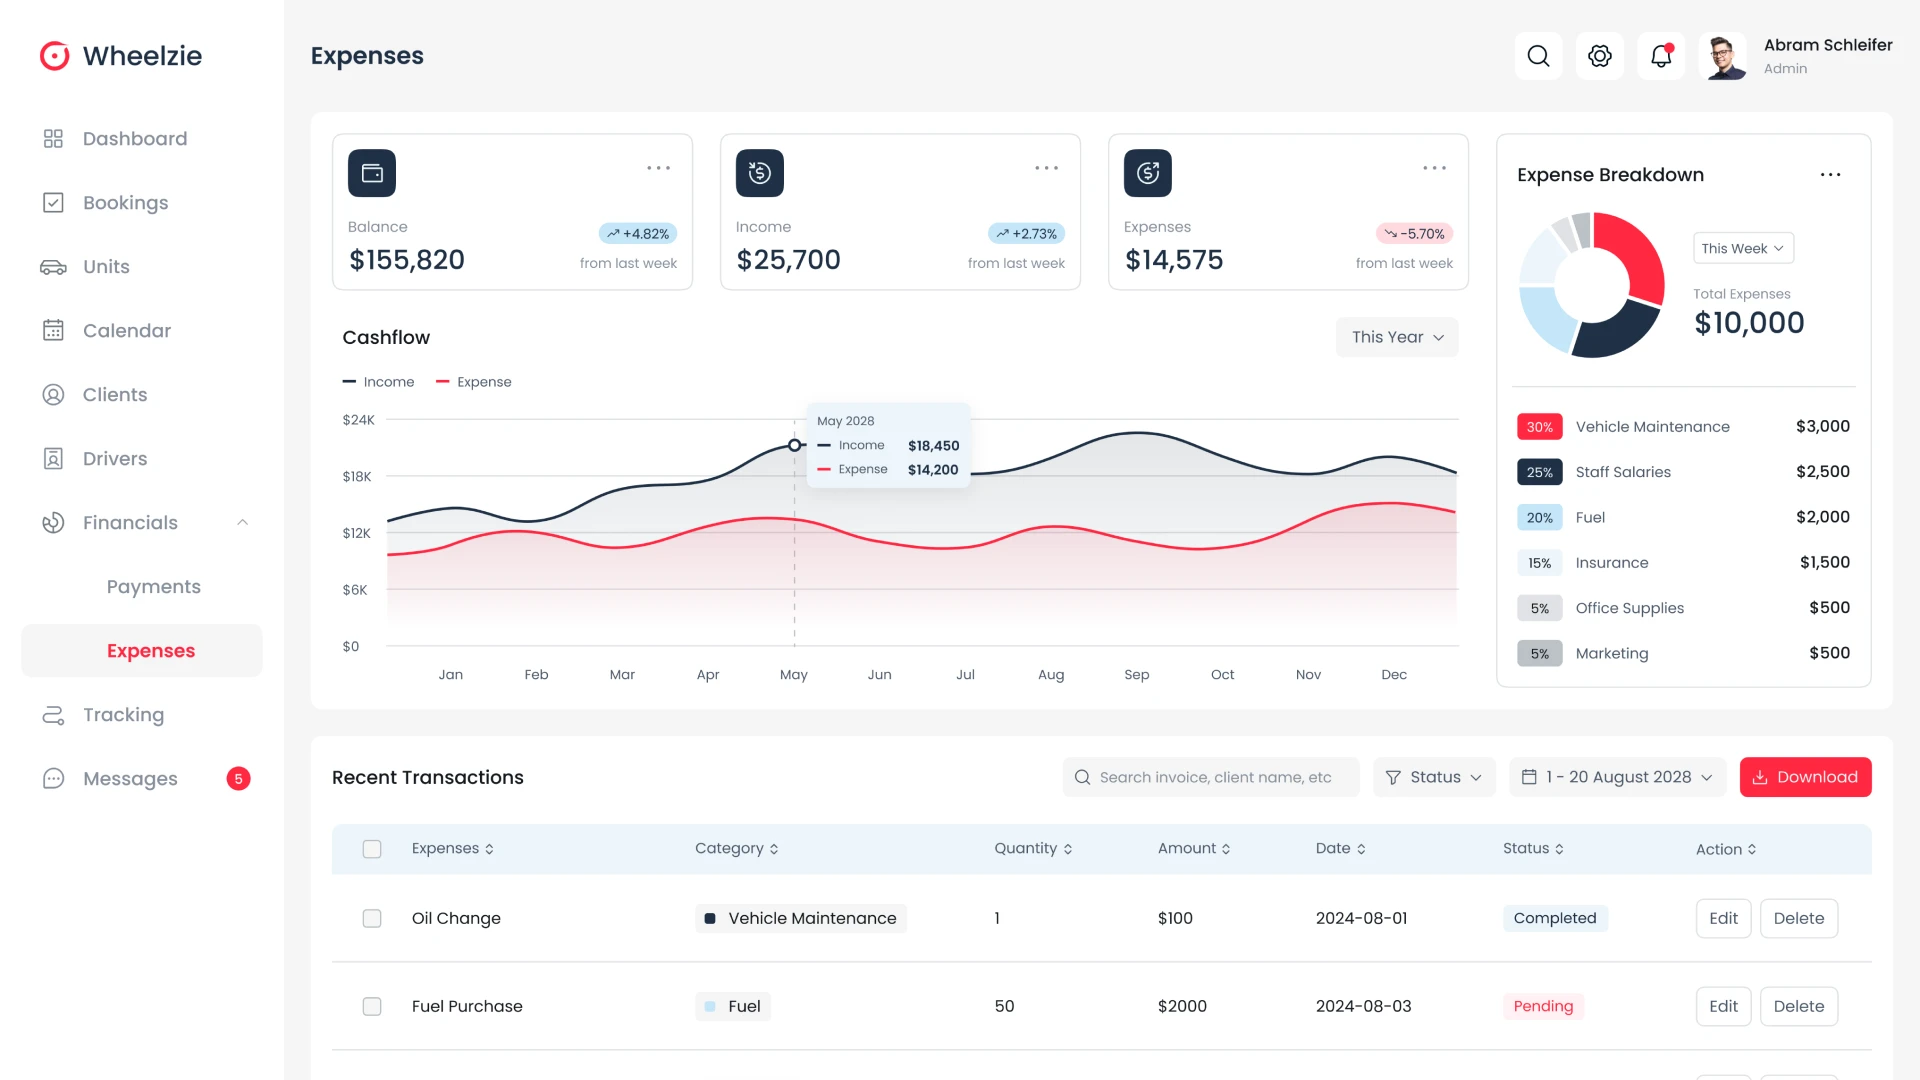The width and height of the screenshot is (1920, 1080).
Task: Collapse the Financials sidebar group
Action: click(x=242, y=522)
